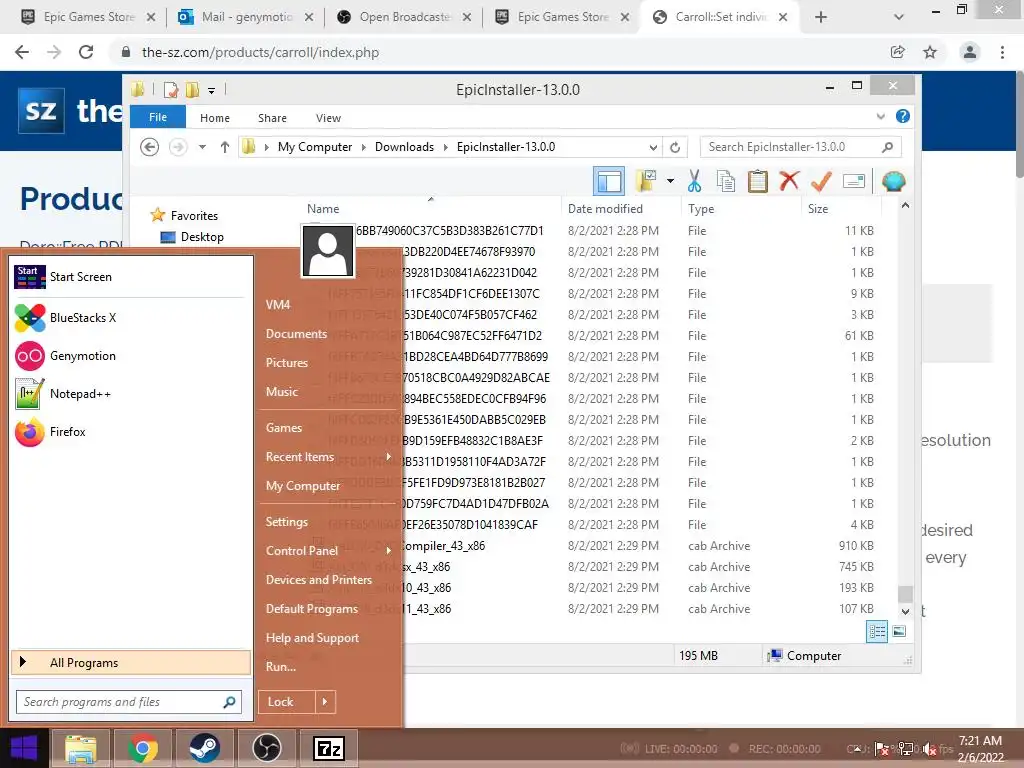
Task: Open the View ribbon tab
Action: (328, 118)
